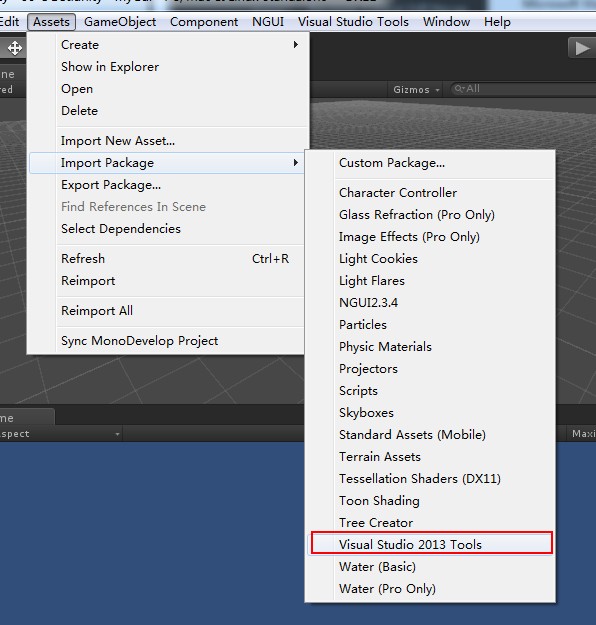Choose Export Package...
This screenshot has height=625, width=596.
pos(167,185)
